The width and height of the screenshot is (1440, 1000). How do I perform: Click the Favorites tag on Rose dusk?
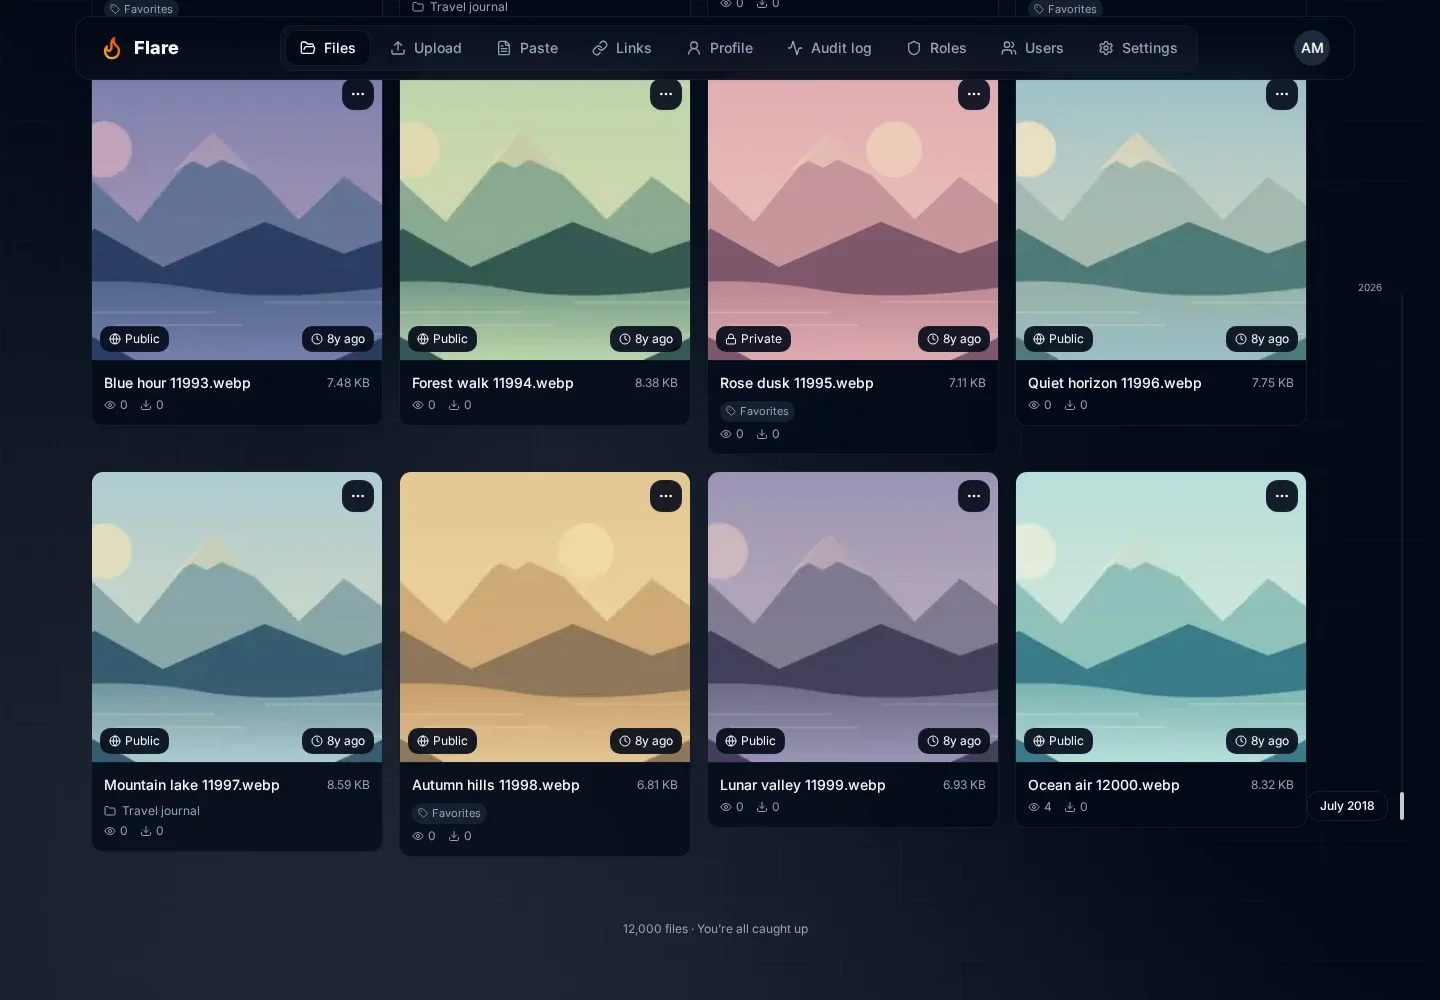click(757, 411)
